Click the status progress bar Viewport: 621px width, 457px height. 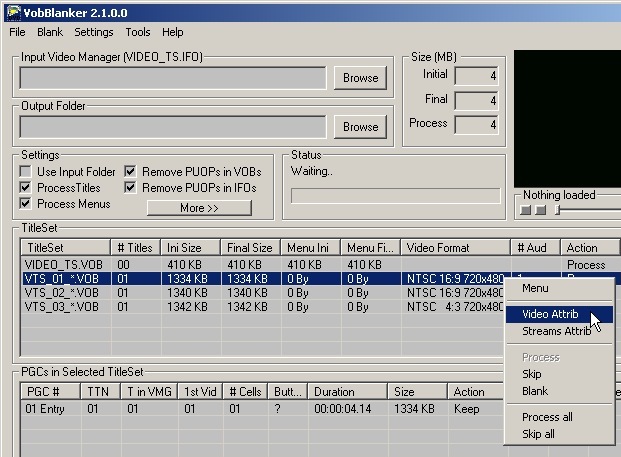[x=396, y=196]
